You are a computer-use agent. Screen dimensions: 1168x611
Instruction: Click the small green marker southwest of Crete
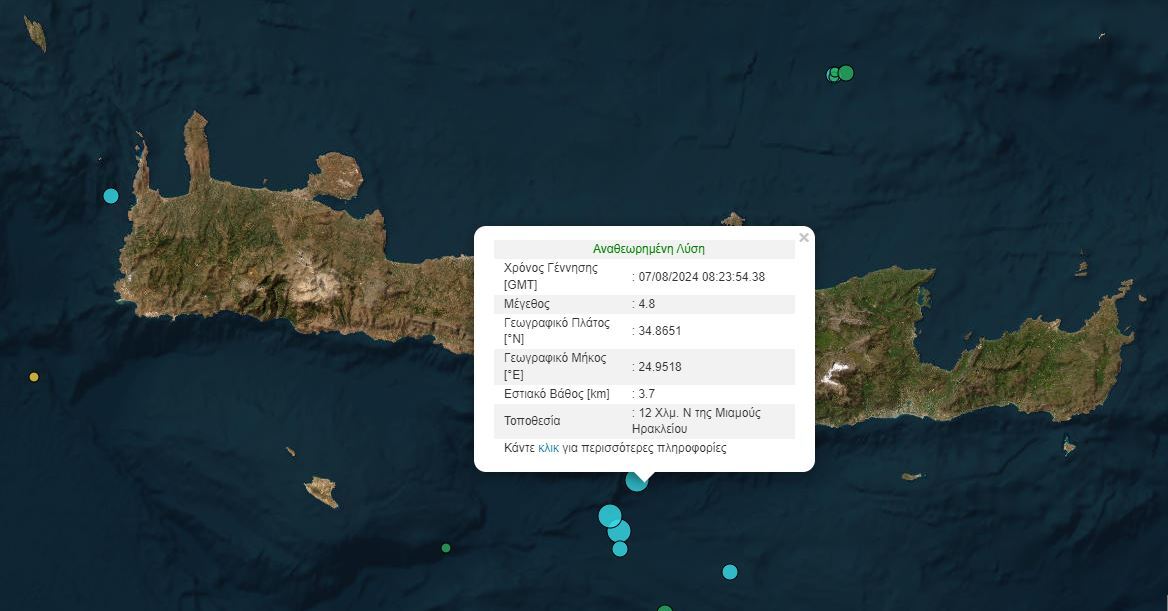tap(445, 548)
